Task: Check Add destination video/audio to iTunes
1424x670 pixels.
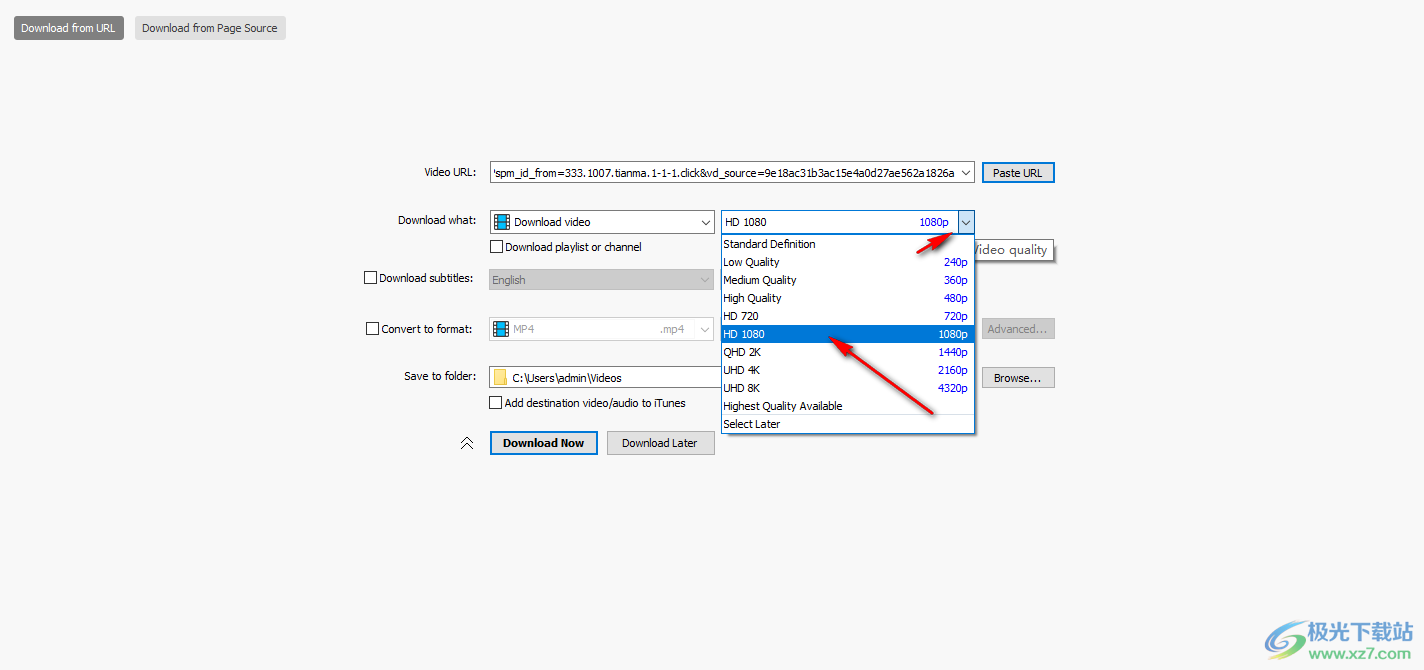Action: [x=495, y=403]
